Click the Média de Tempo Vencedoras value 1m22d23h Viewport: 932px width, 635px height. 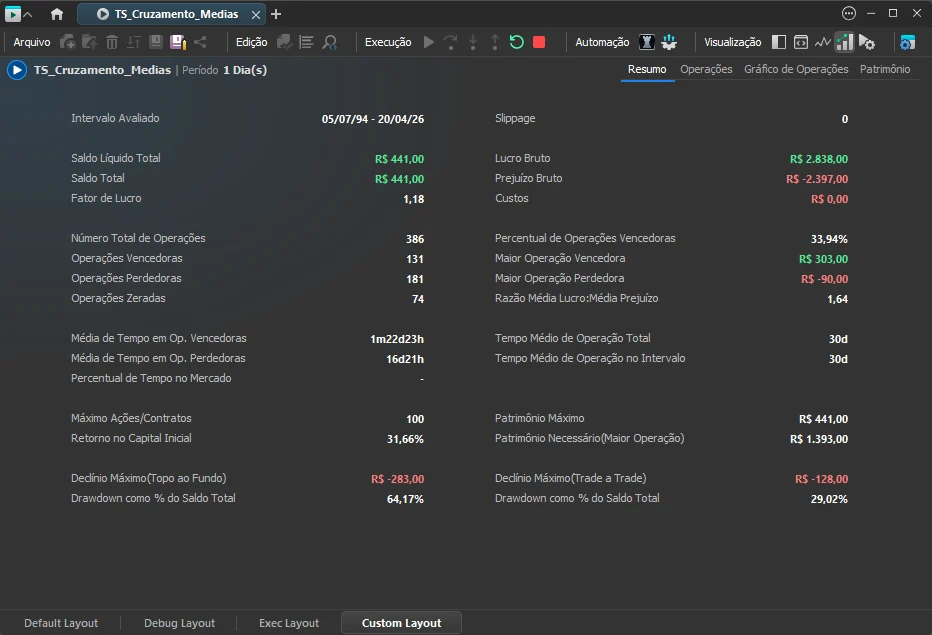(397, 339)
